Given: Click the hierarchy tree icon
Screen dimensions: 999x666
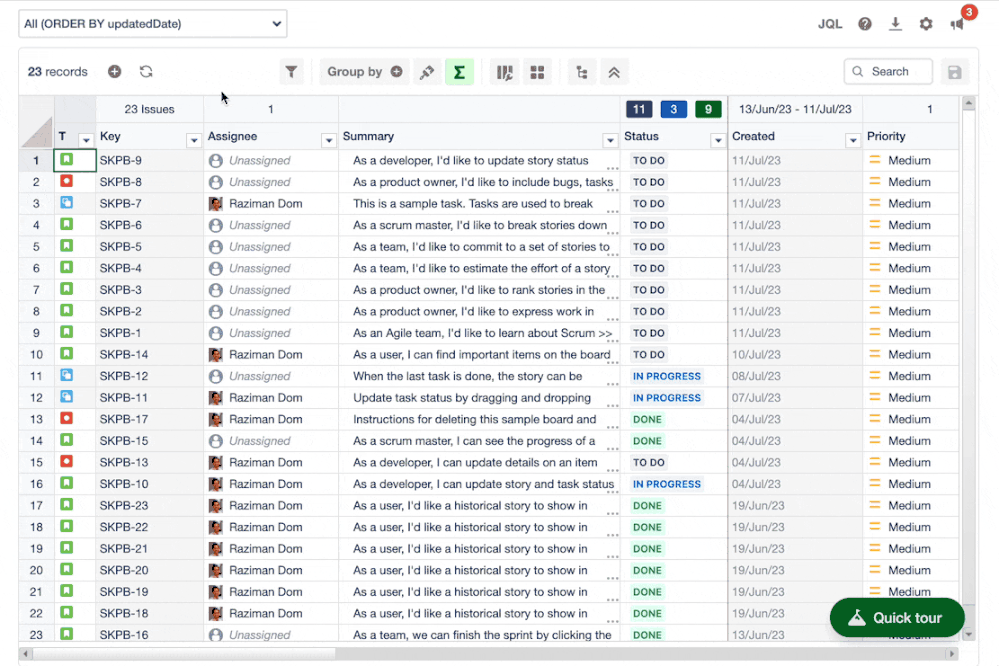Looking at the screenshot, I should 582,72.
